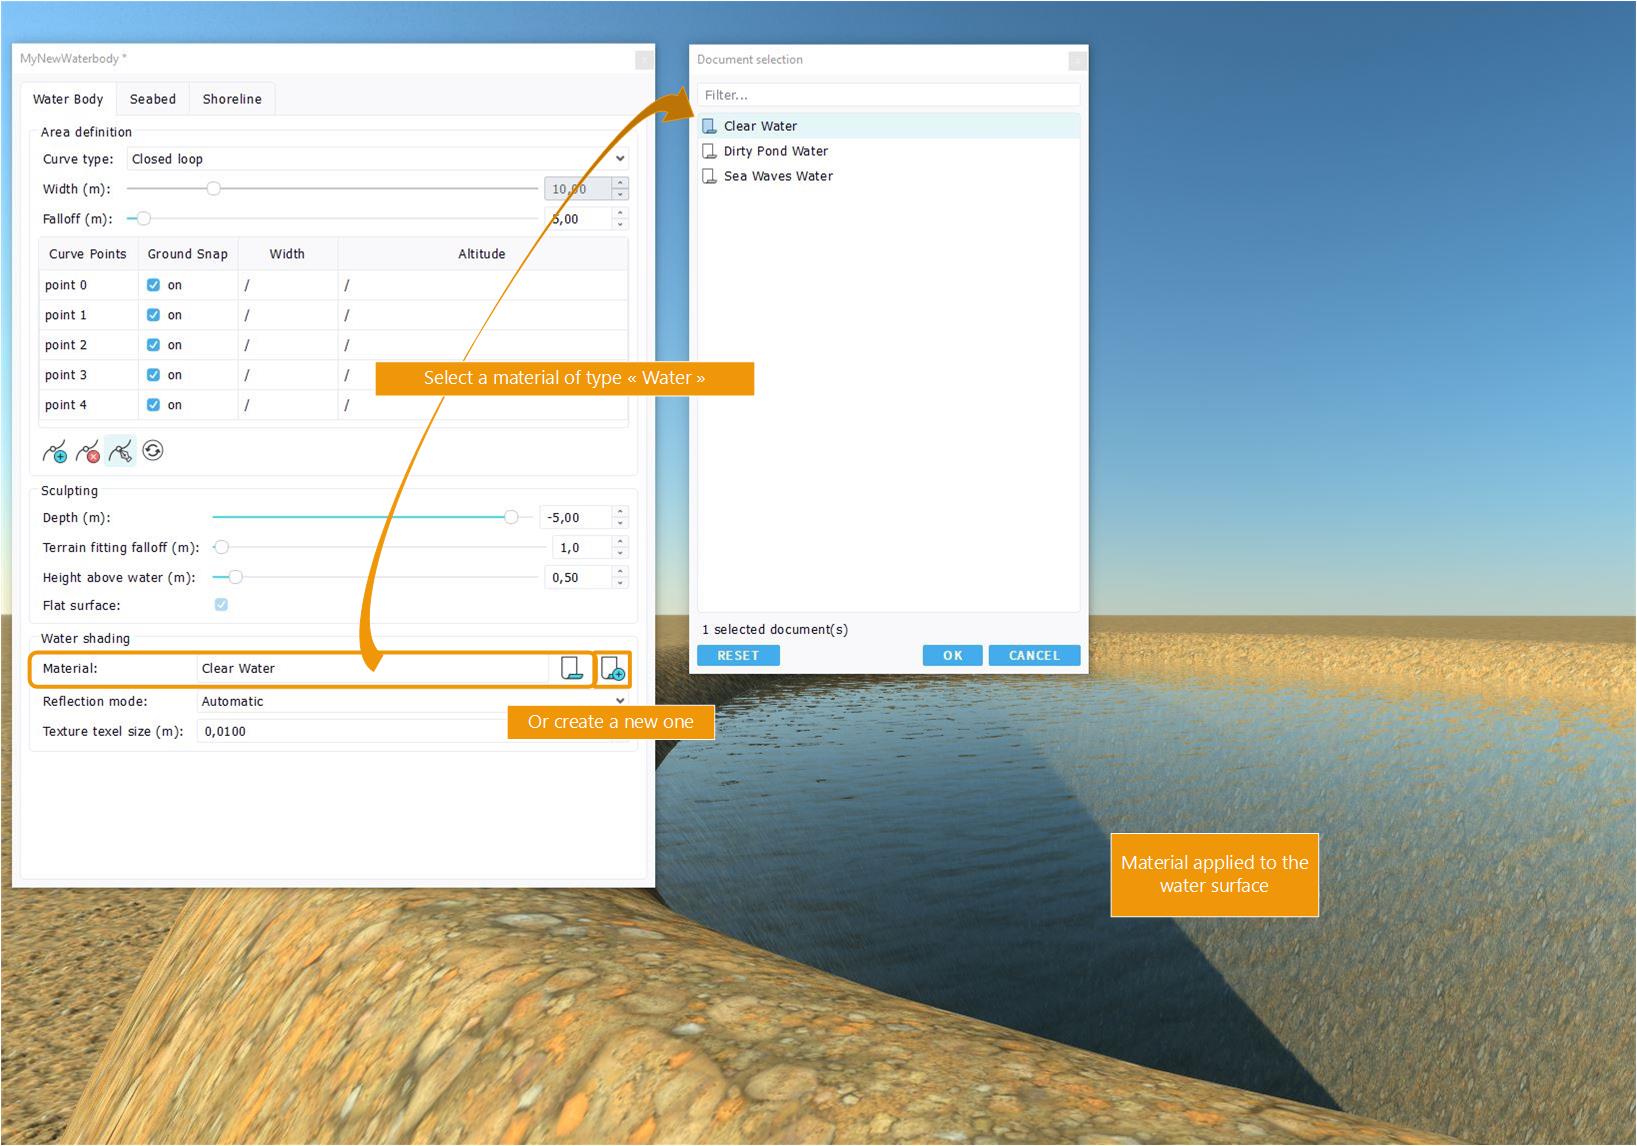Image resolution: width=1637 pixels, height=1146 pixels.
Task: Uncheck Ground Snap for point 0
Action: 153,285
